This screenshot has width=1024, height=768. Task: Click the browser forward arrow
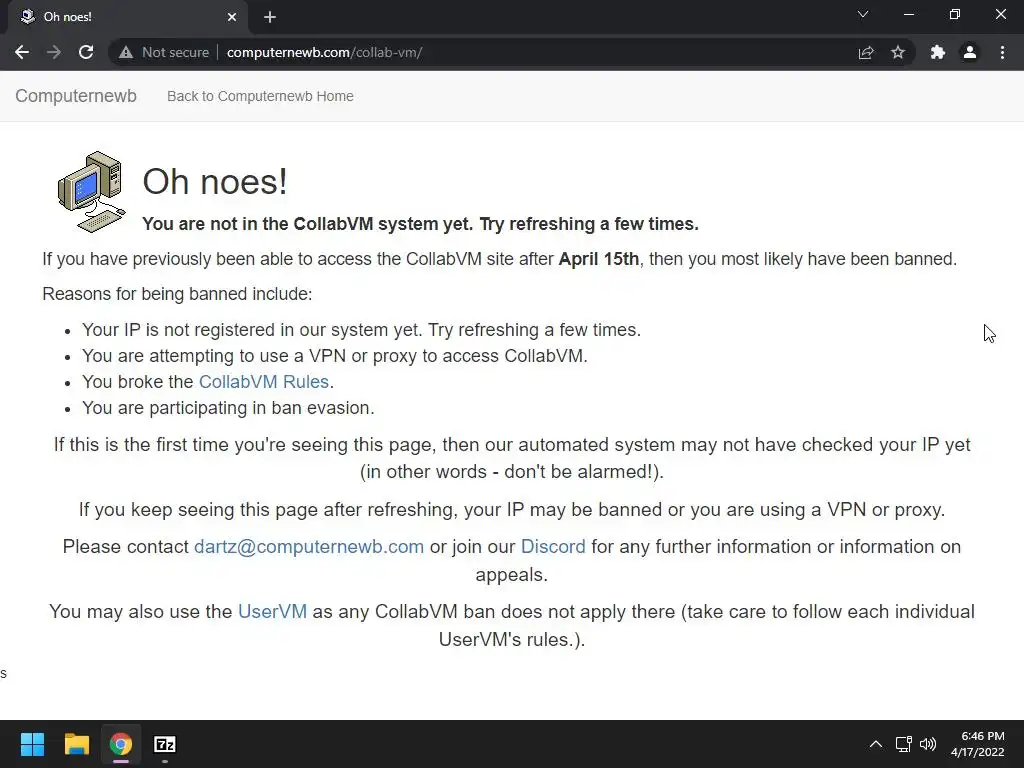coord(54,52)
